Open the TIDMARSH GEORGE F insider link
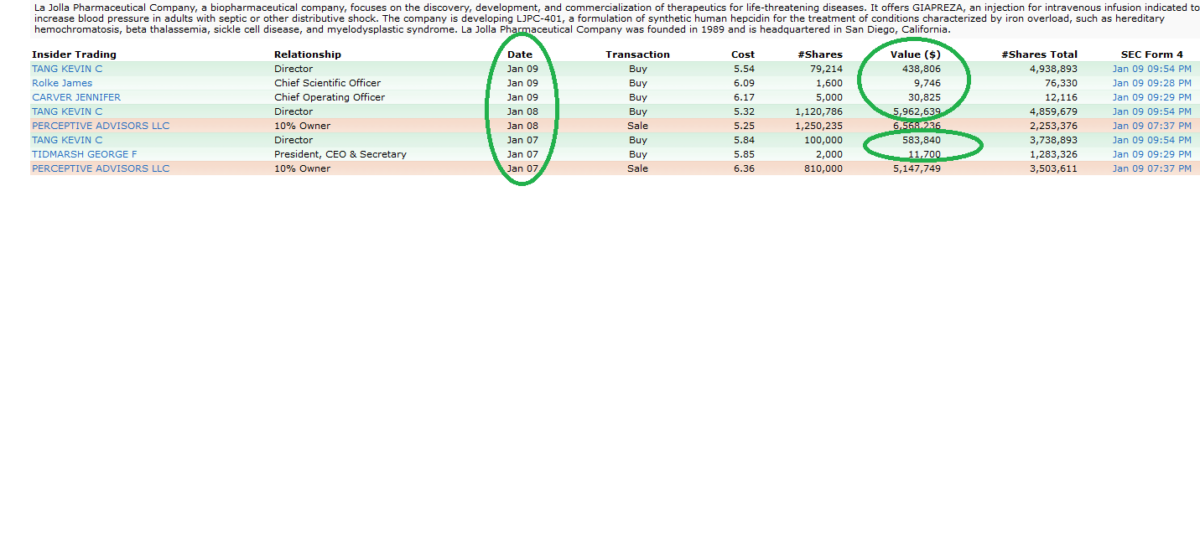The width and height of the screenshot is (1200, 543). point(83,154)
